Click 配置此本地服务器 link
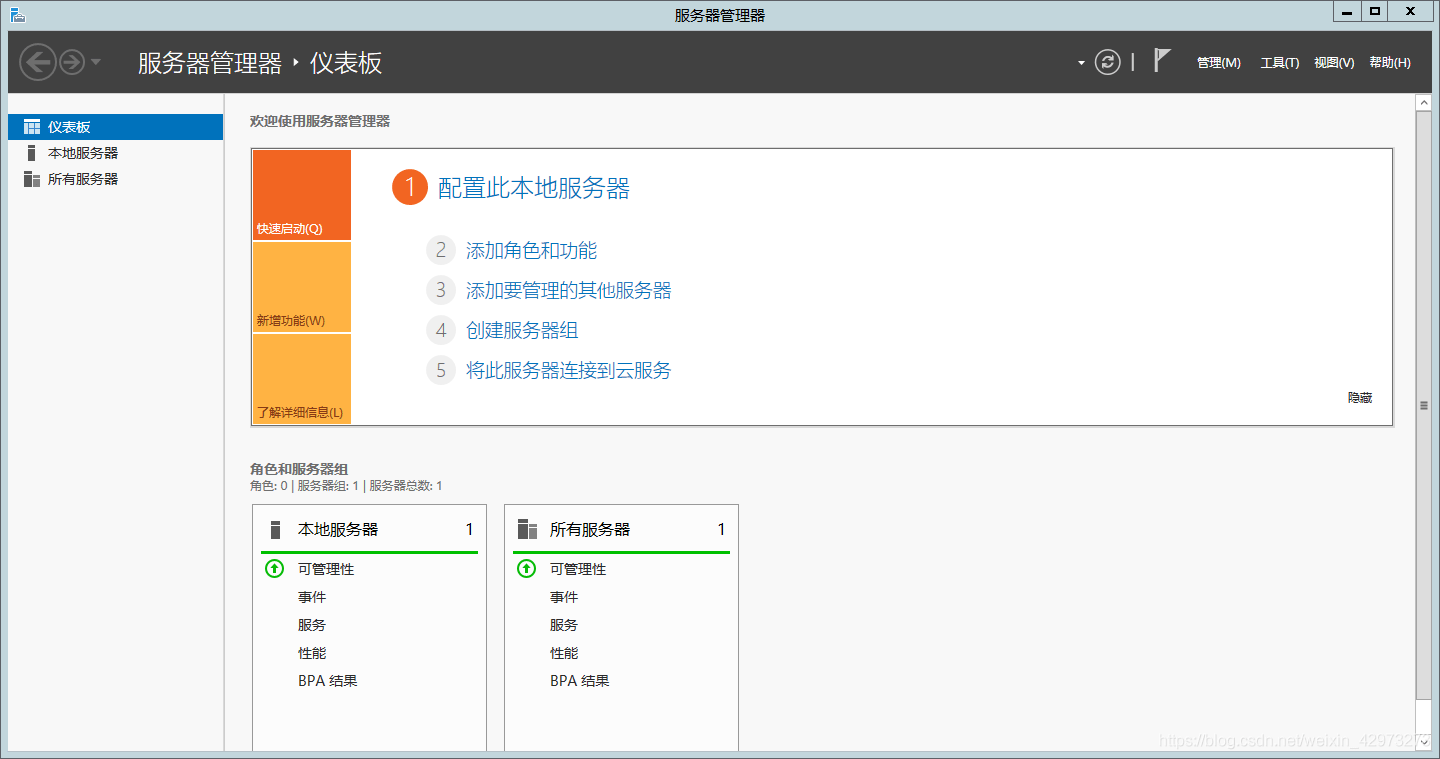Screen dimensions: 1440x759 click(534, 188)
